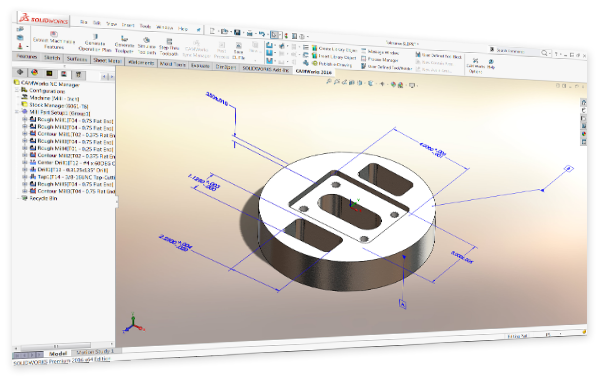Click the Select cursor tool icon

274,35
